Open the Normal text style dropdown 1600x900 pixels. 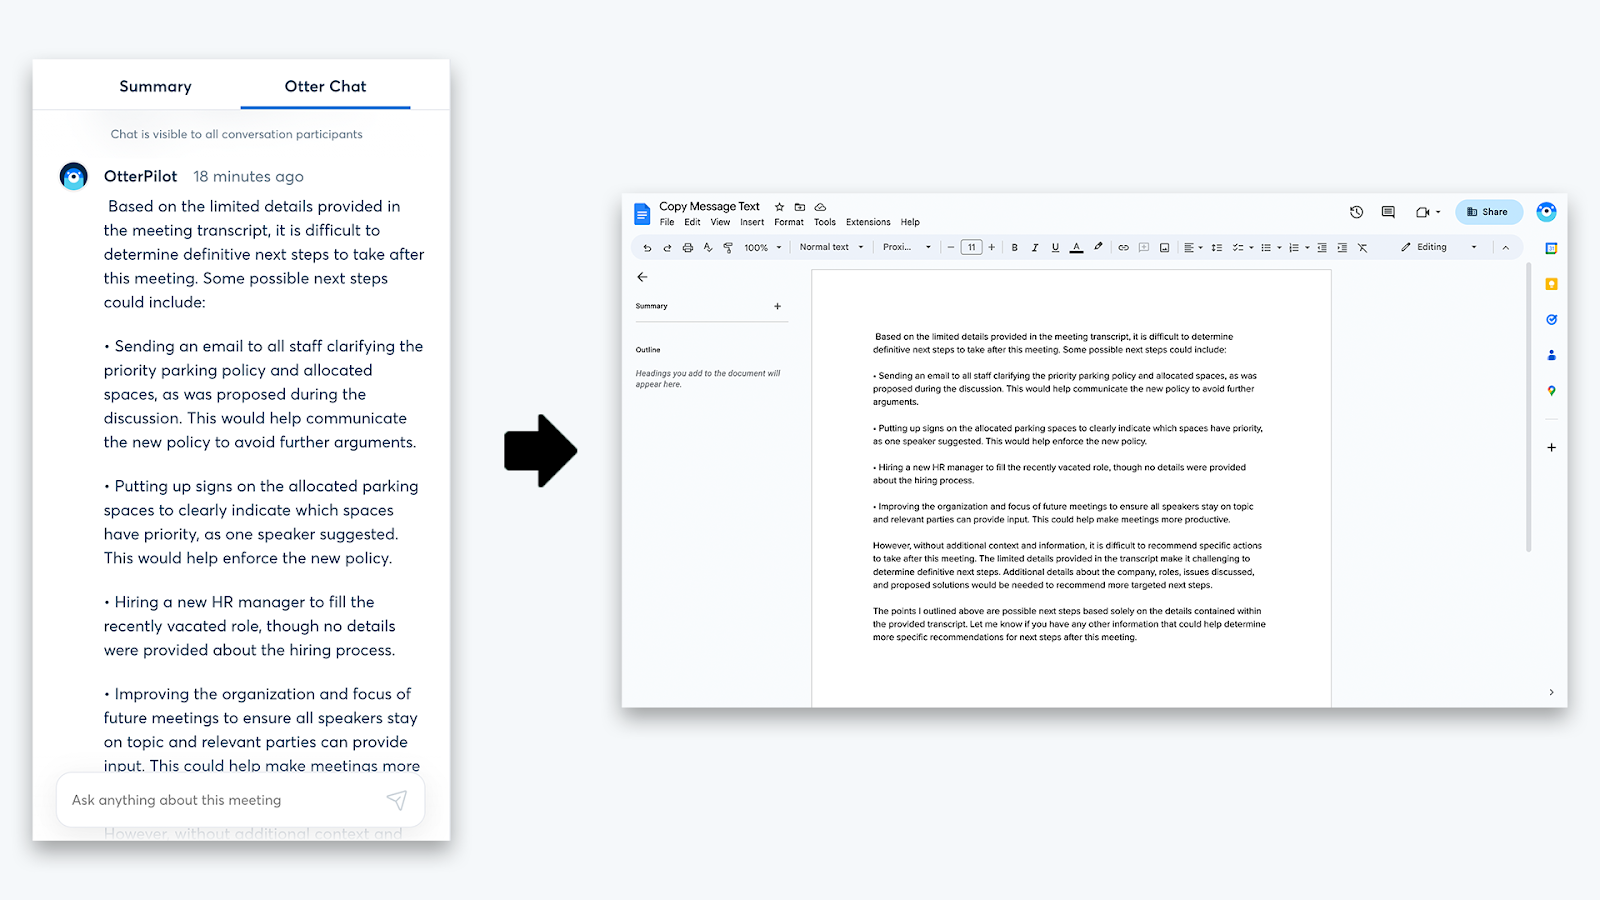coord(831,247)
